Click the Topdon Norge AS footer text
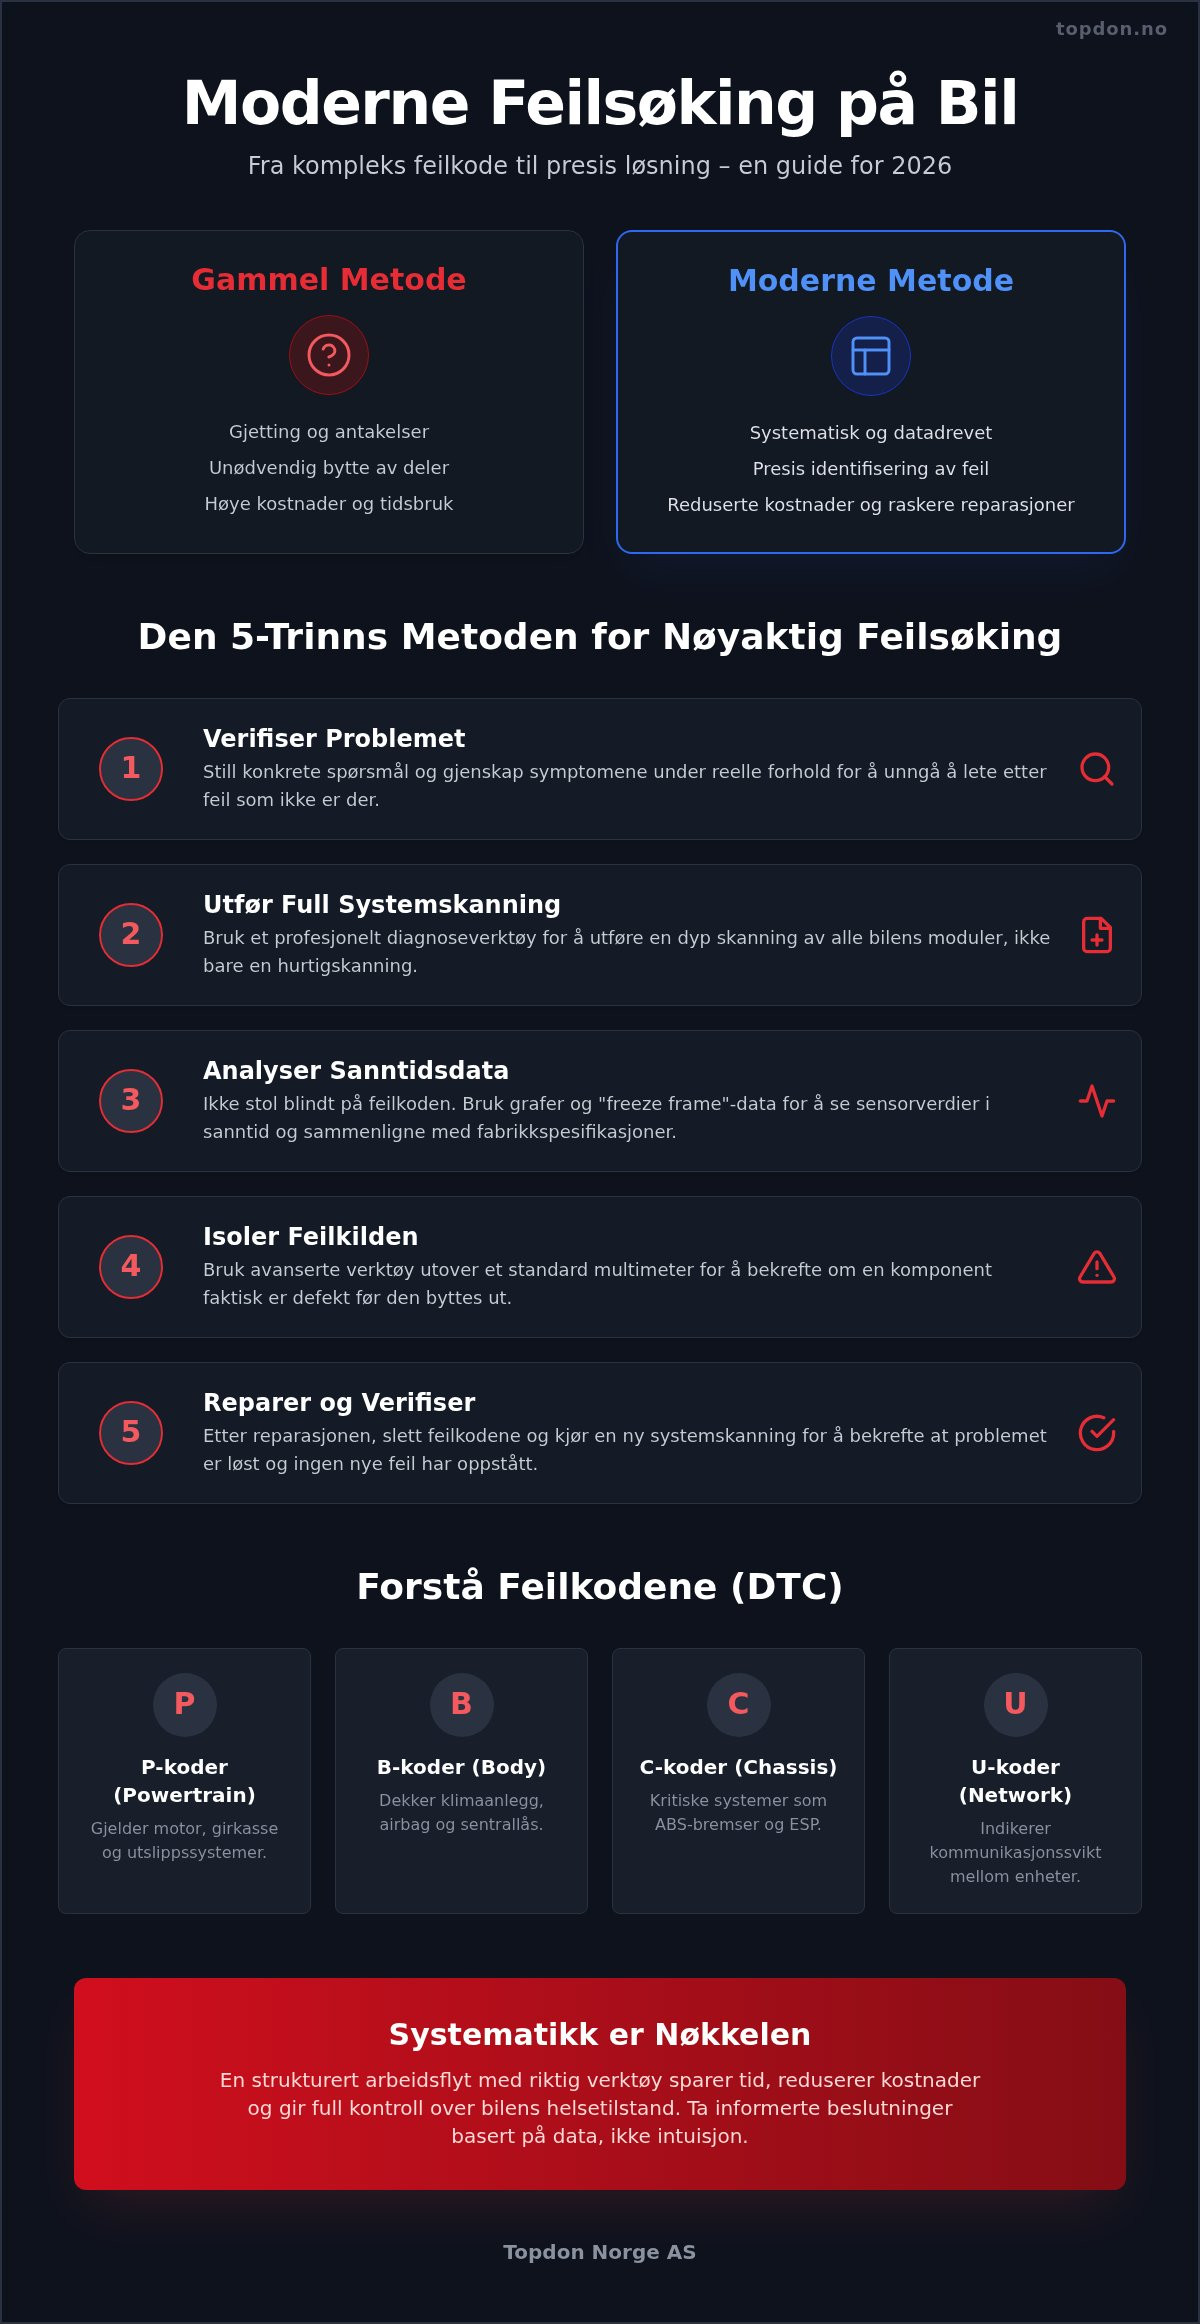The image size is (1200, 2324). (600, 2252)
